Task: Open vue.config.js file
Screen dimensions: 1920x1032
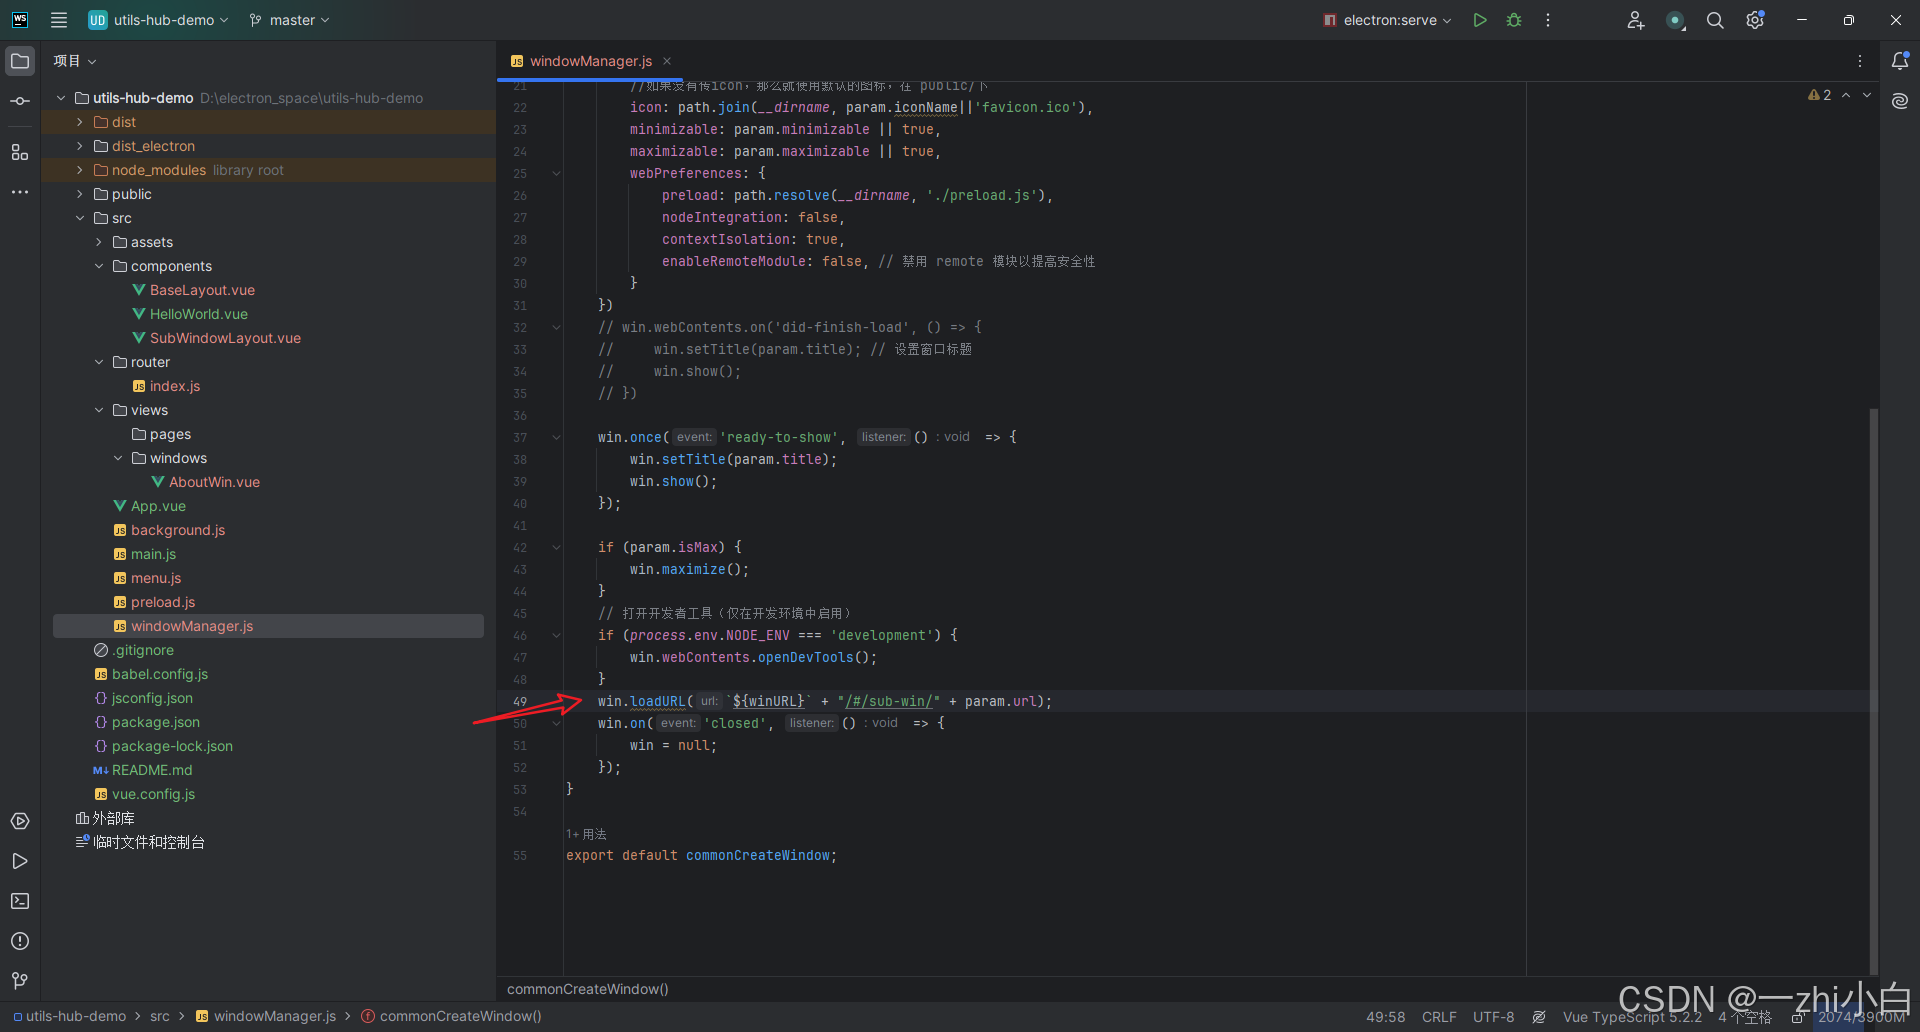Action: pos(153,794)
